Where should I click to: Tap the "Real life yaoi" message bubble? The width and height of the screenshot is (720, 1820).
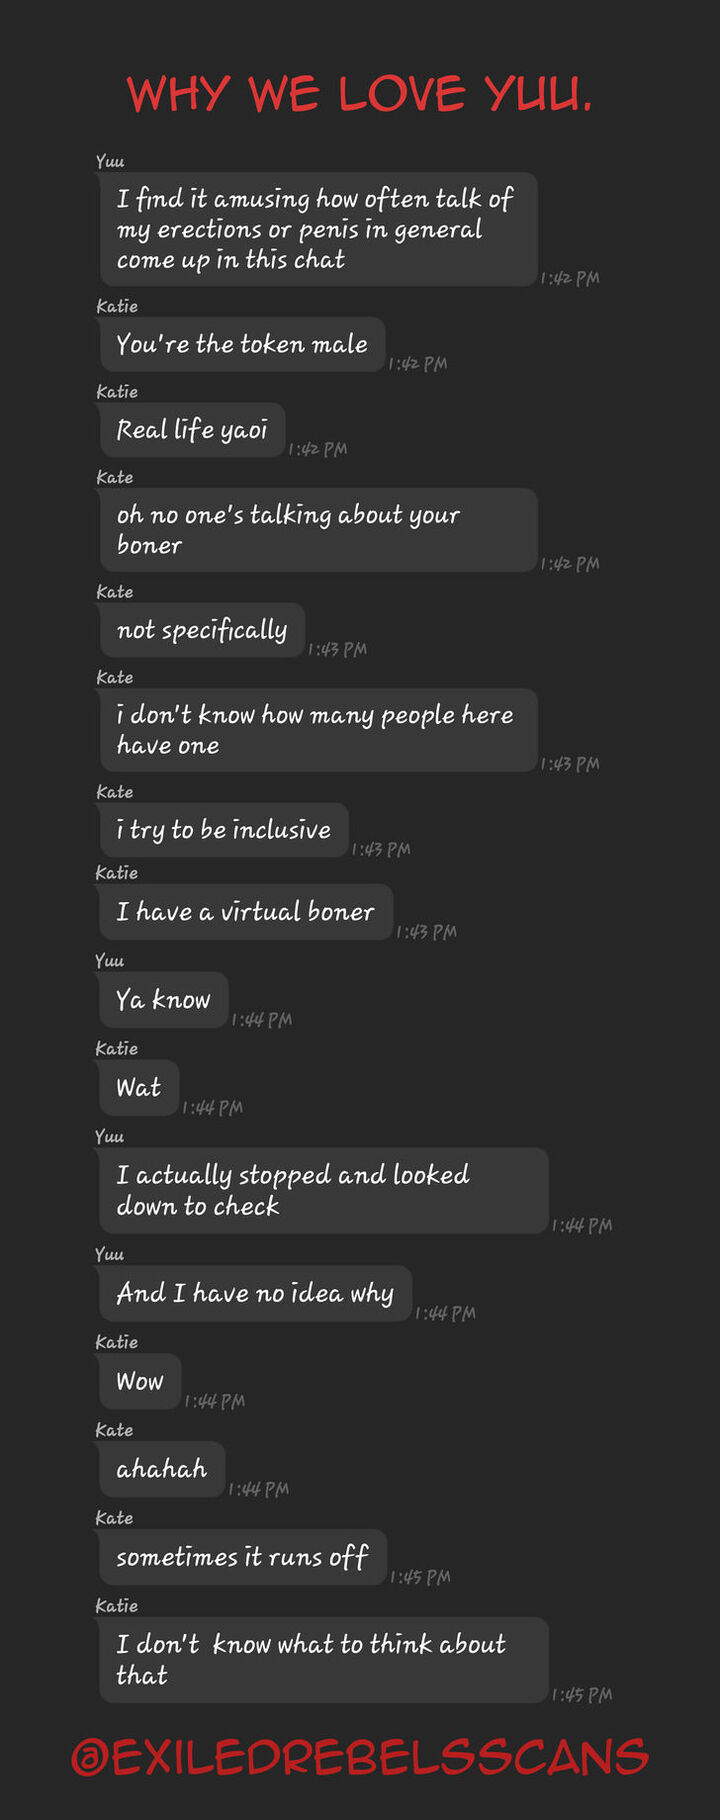(x=192, y=430)
